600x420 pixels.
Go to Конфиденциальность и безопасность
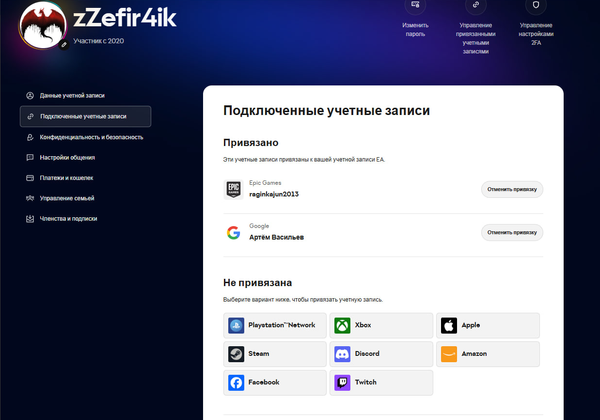[91, 137]
